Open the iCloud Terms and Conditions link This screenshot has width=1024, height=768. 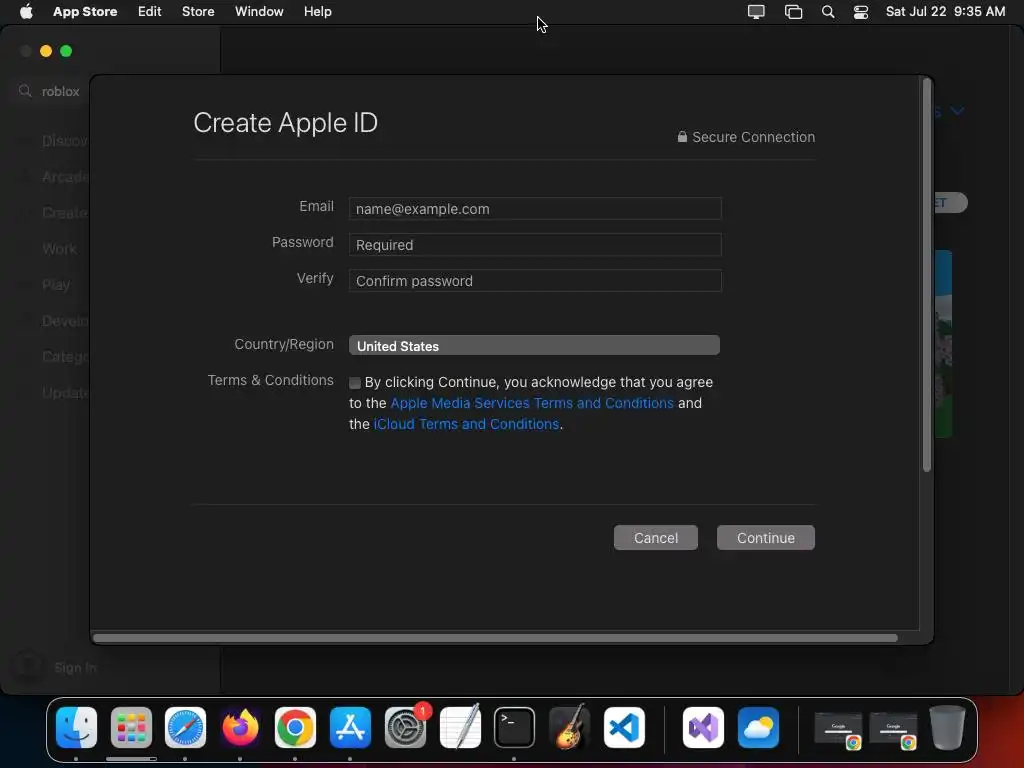(x=466, y=424)
